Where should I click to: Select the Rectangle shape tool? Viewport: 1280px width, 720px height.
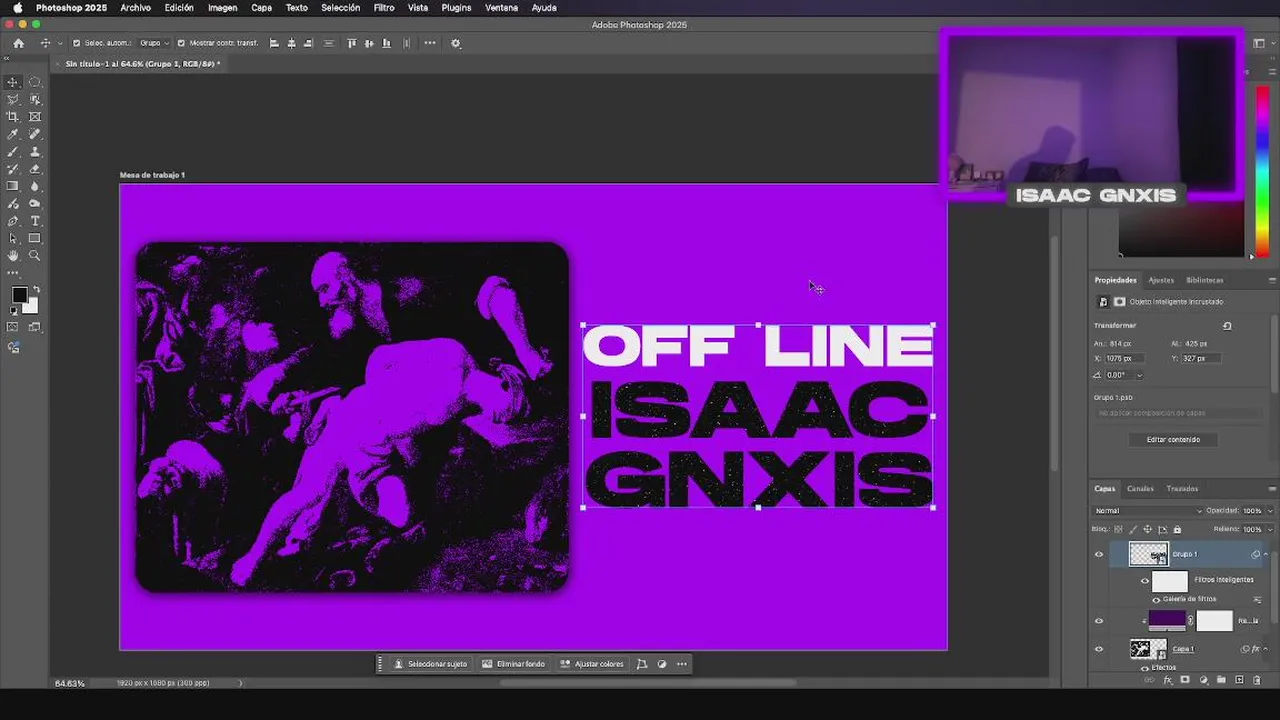[x=35, y=238]
